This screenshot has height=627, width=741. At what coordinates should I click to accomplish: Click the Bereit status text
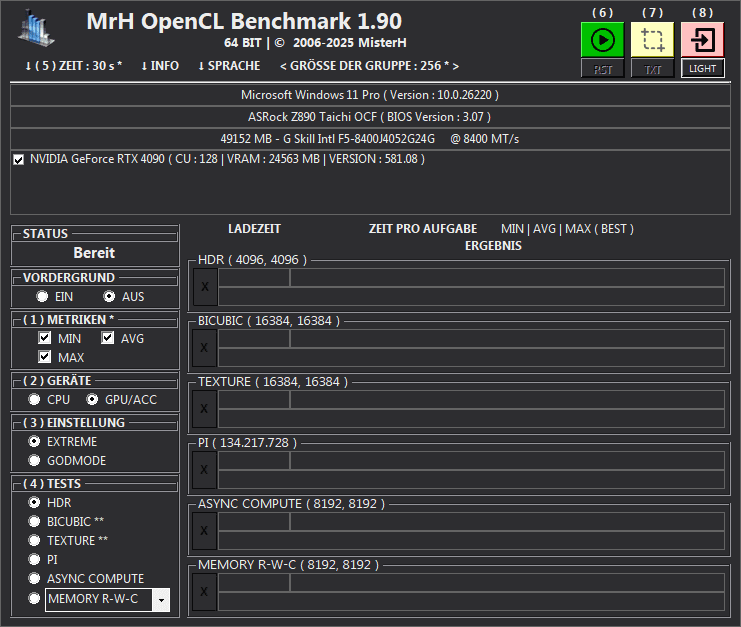[94, 253]
